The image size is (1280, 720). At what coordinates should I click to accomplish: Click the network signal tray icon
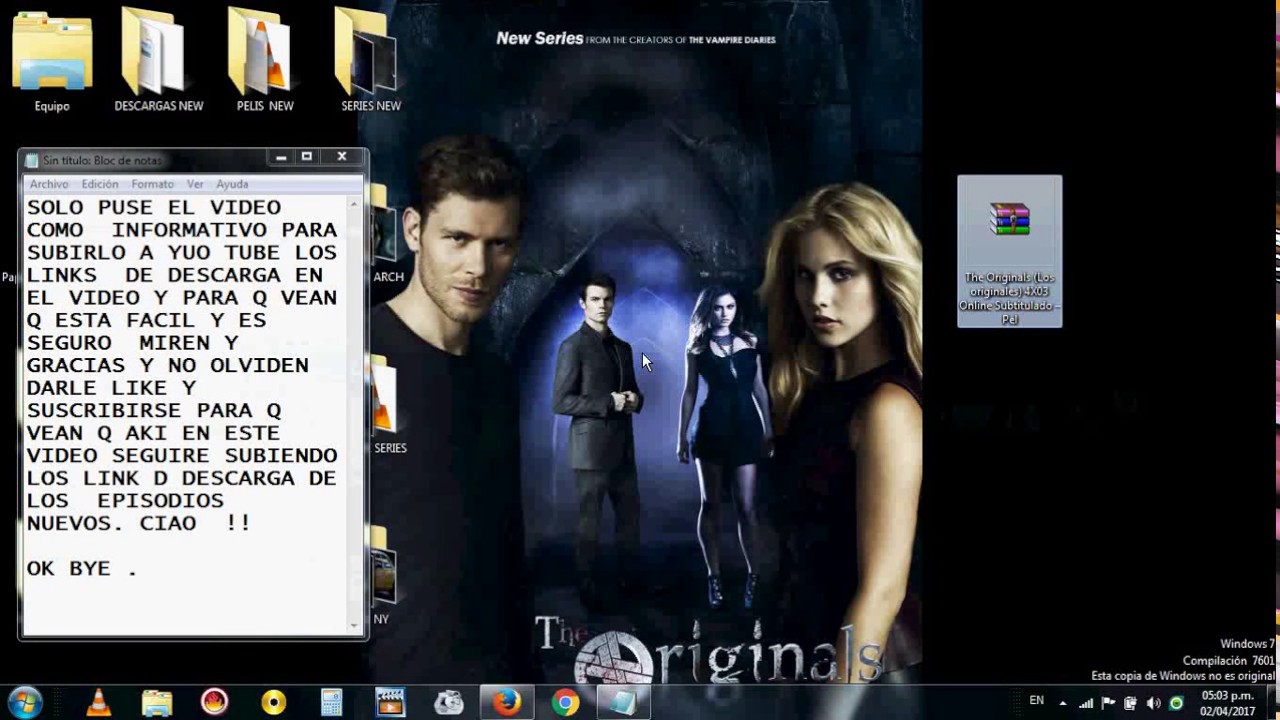tap(1086, 703)
